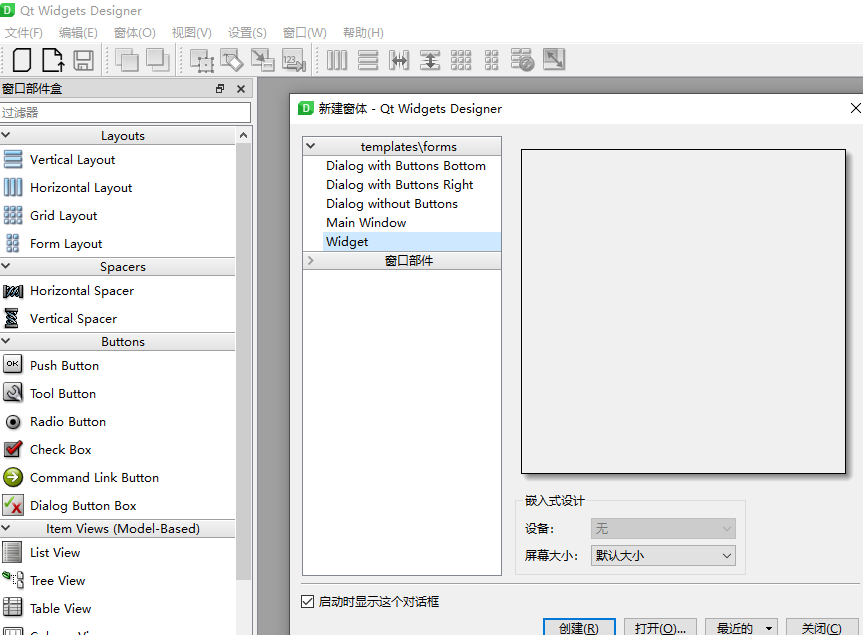Click the 创建(R) button
This screenshot has height=635, width=863.
(x=579, y=627)
